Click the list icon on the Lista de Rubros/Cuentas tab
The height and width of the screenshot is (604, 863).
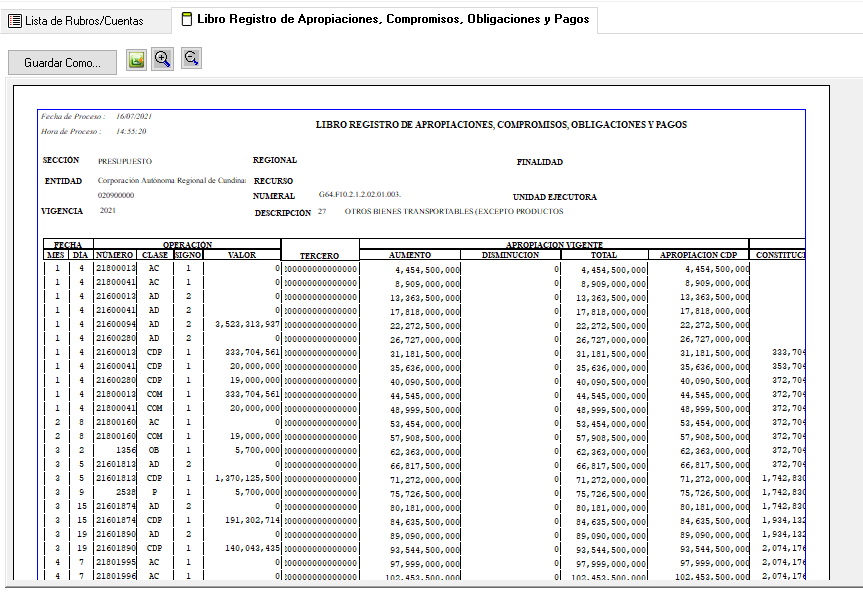15,20
